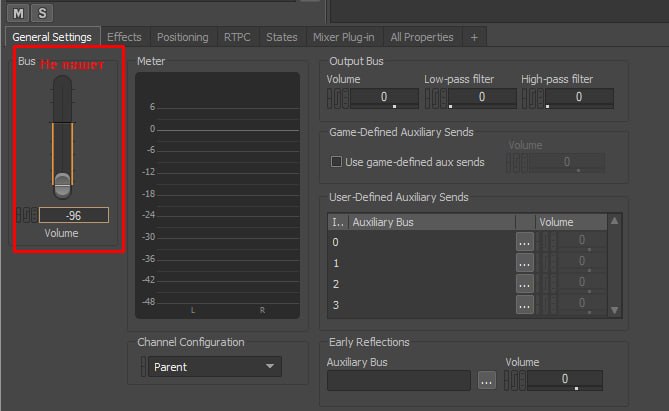
Task: Switch to the Effects tab
Action: pyautogui.click(x=124, y=37)
